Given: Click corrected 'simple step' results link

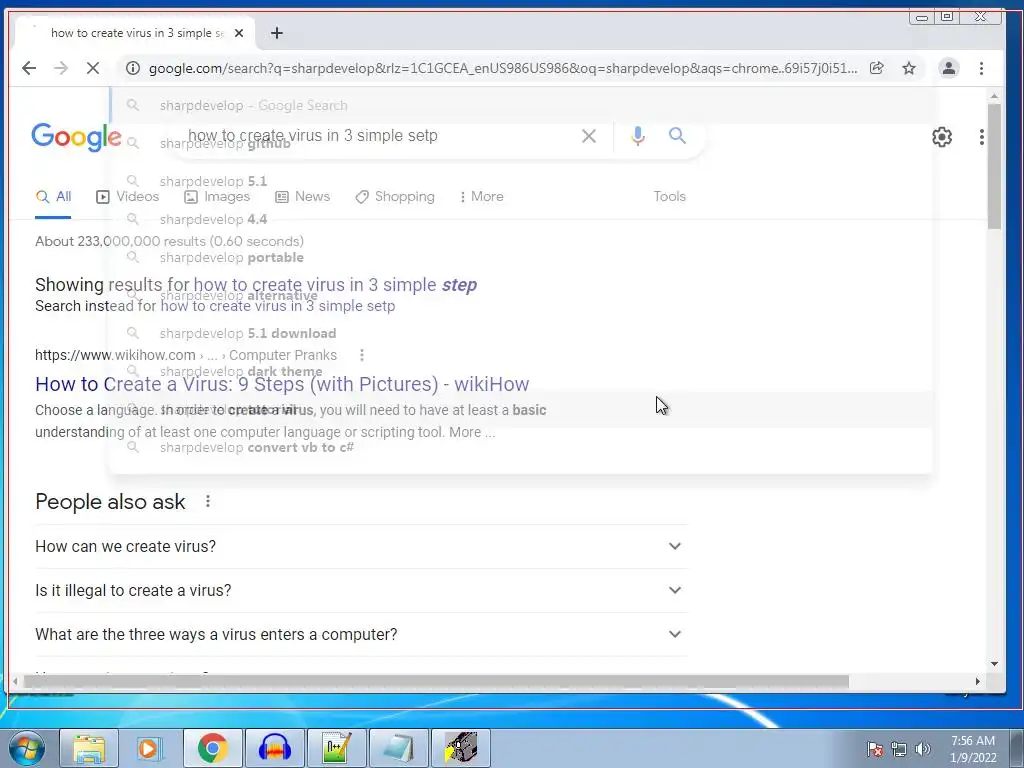Looking at the screenshot, I should tap(336, 285).
